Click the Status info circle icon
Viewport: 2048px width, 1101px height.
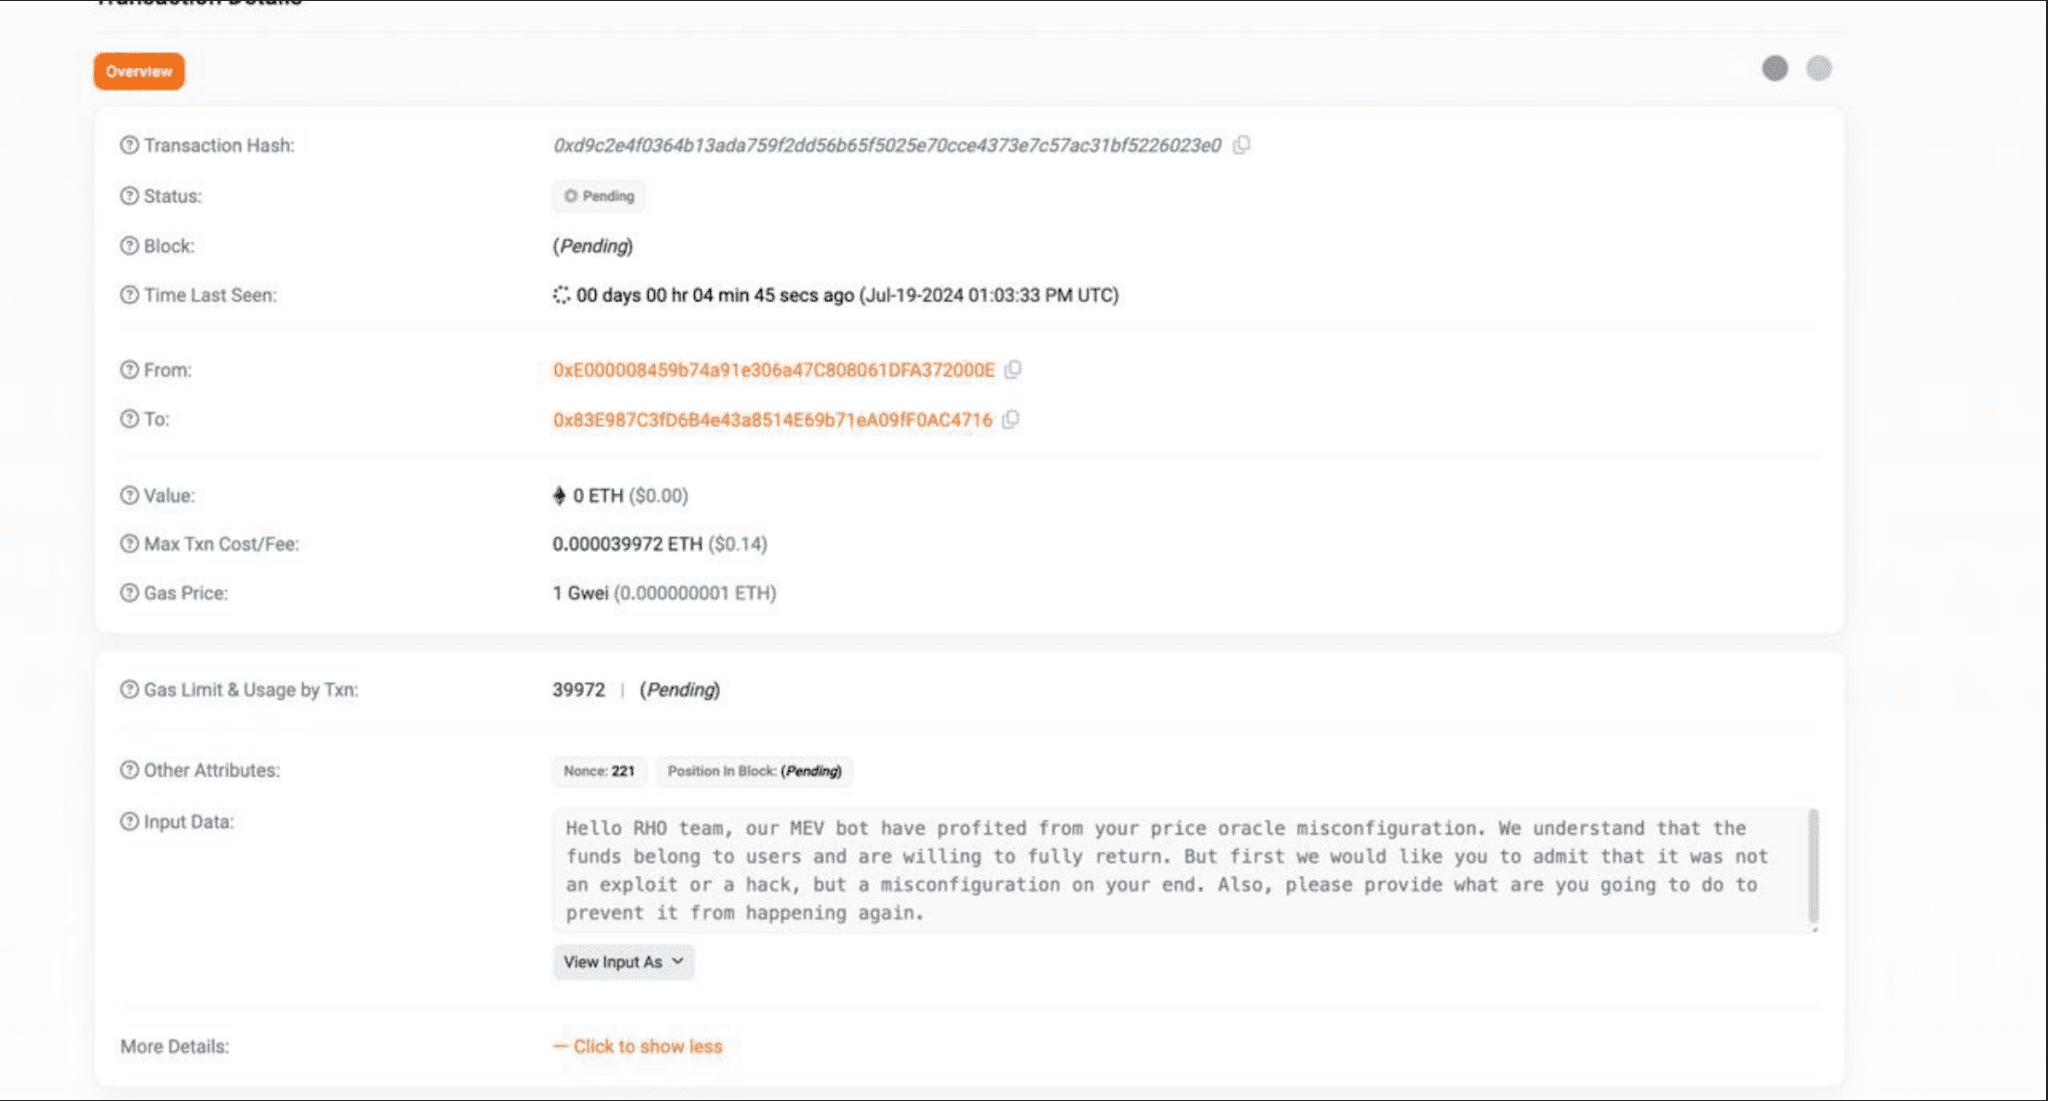pos(129,195)
